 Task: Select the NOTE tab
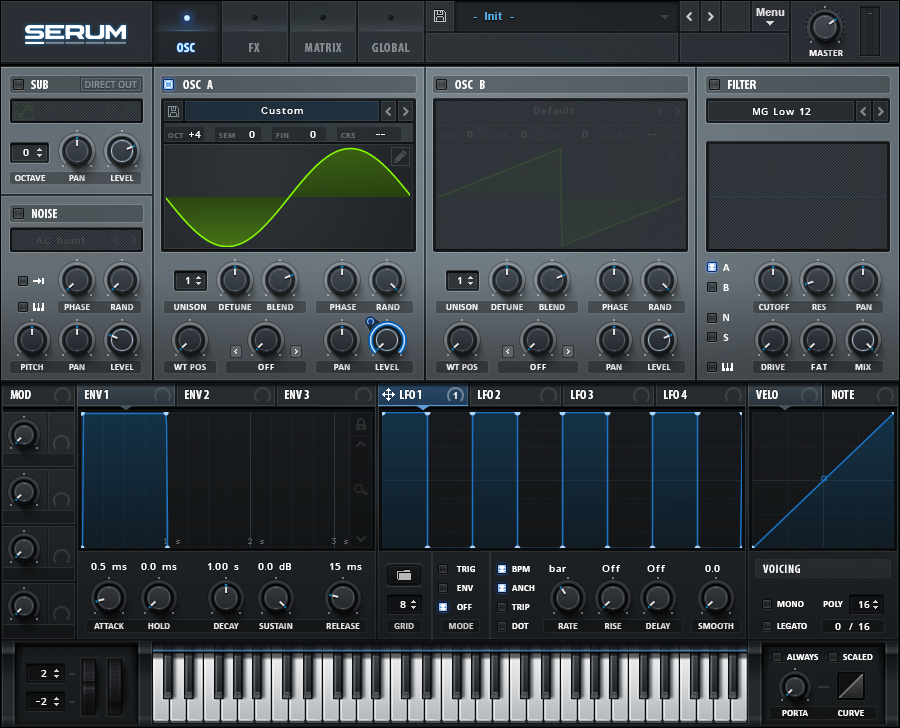860,395
